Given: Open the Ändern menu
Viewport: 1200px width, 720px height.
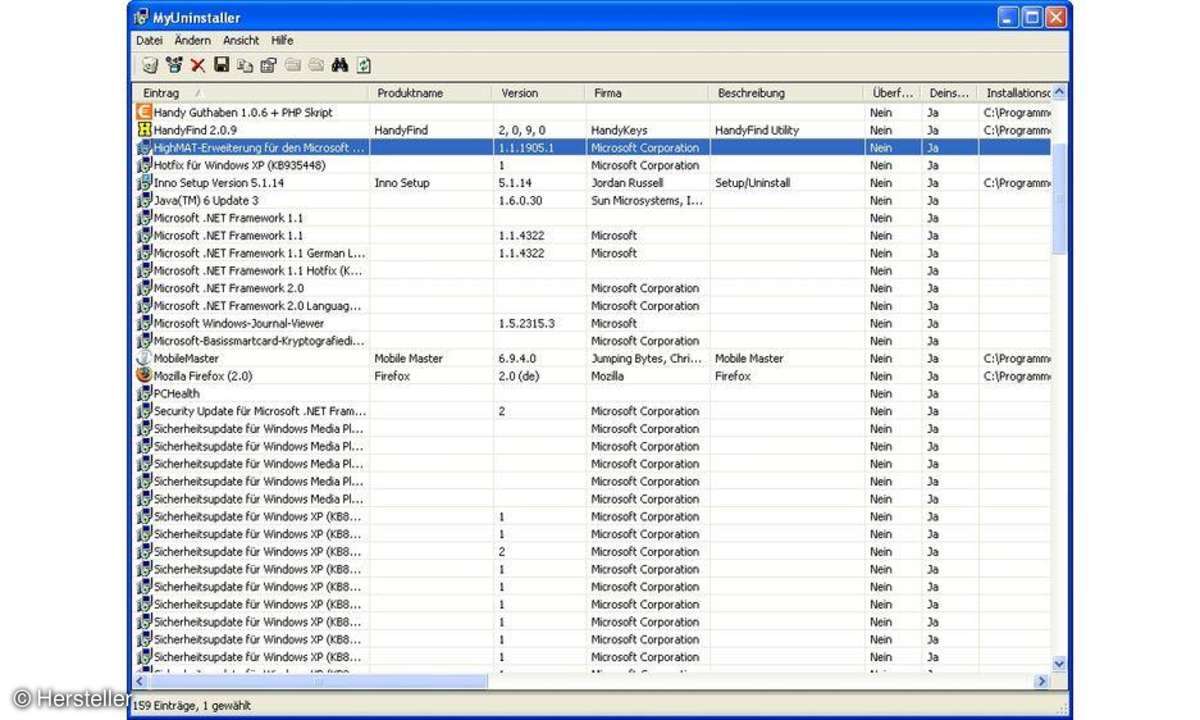Looking at the screenshot, I should 192,40.
